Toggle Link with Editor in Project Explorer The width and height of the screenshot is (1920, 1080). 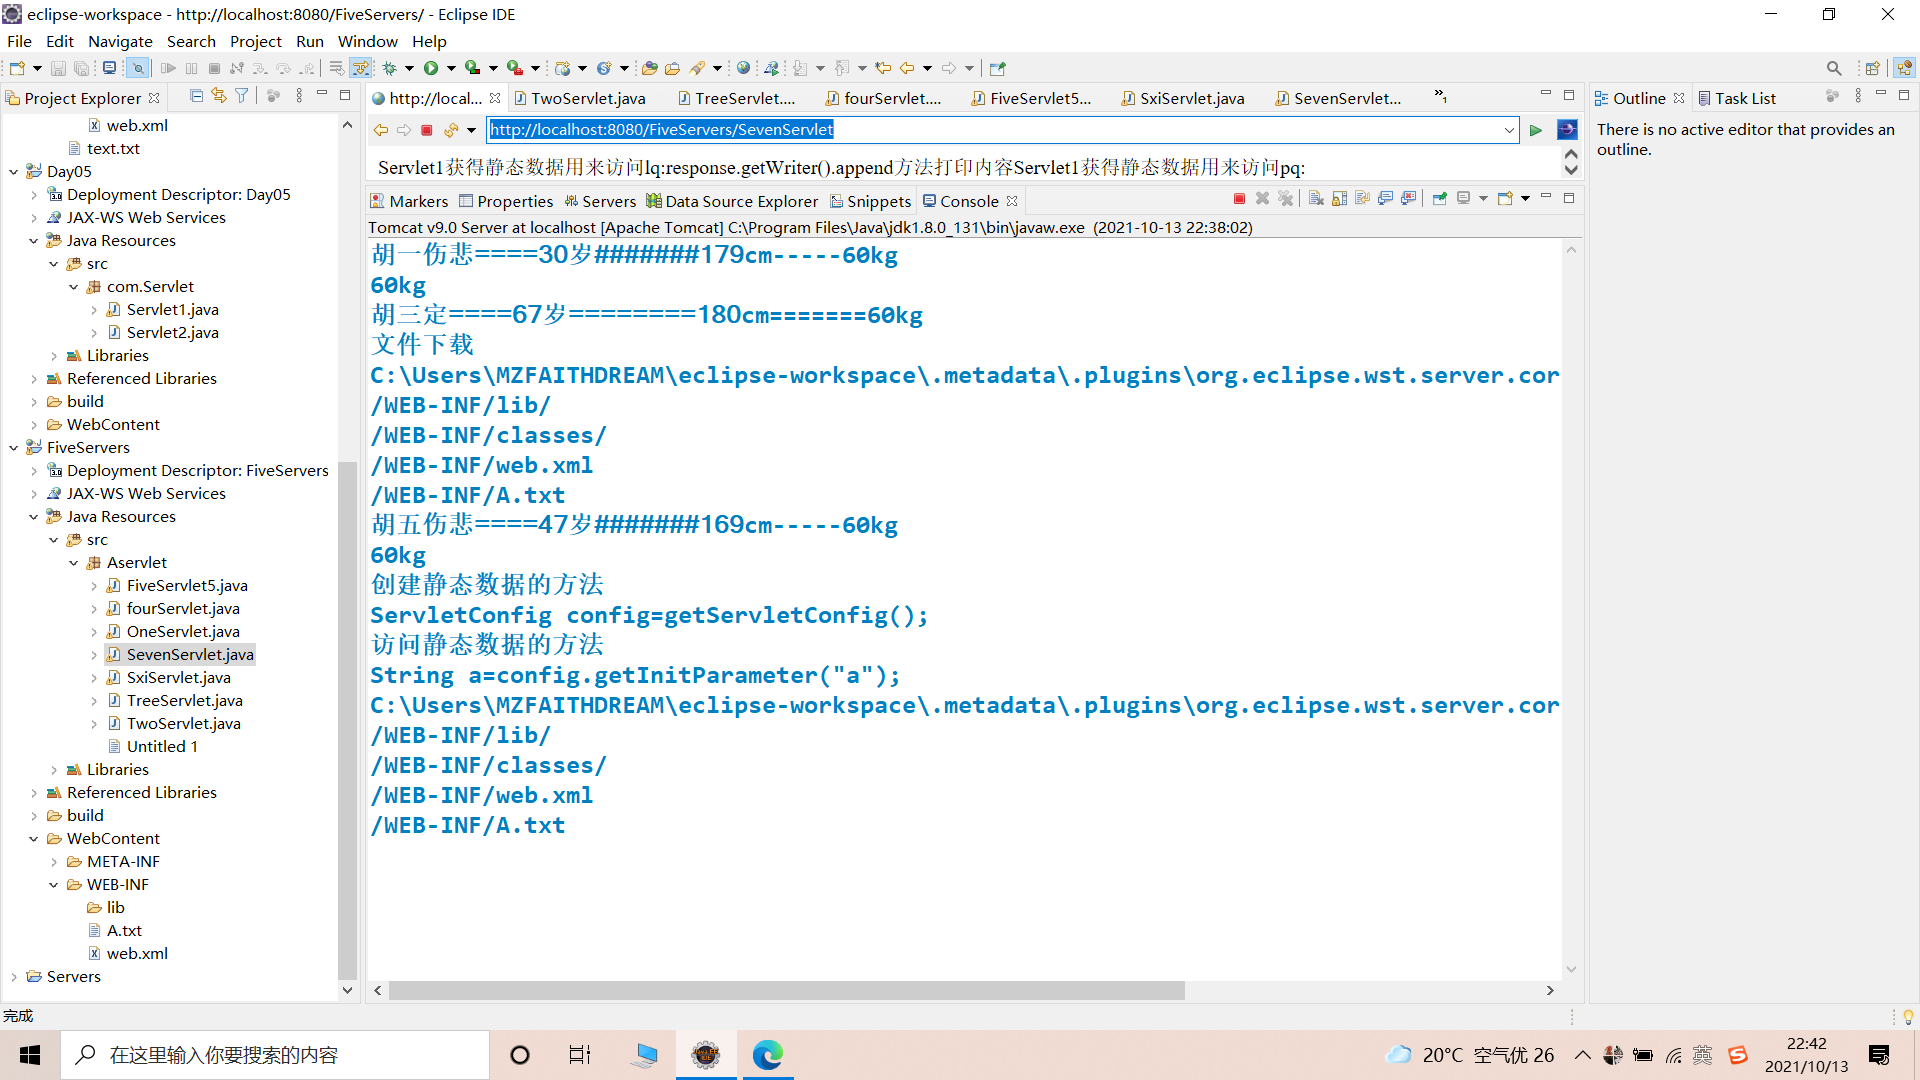[219, 96]
